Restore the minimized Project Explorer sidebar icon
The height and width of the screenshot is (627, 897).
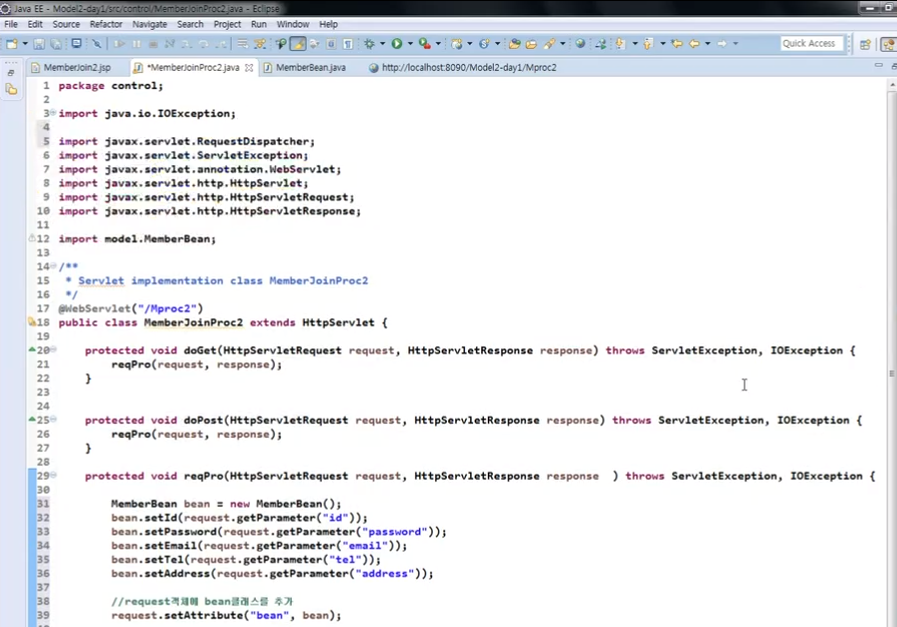11,89
